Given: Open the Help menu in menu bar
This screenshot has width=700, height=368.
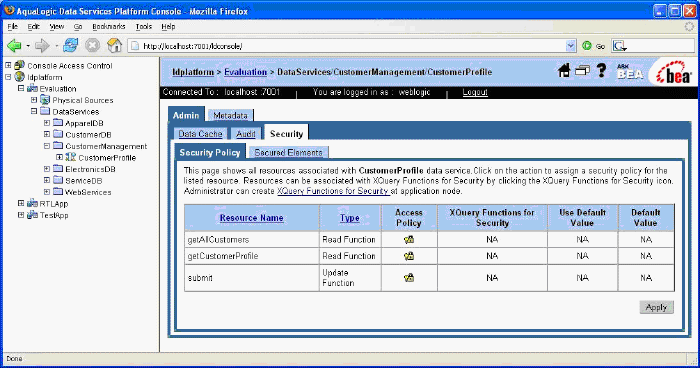Looking at the screenshot, I should [168, 27].
